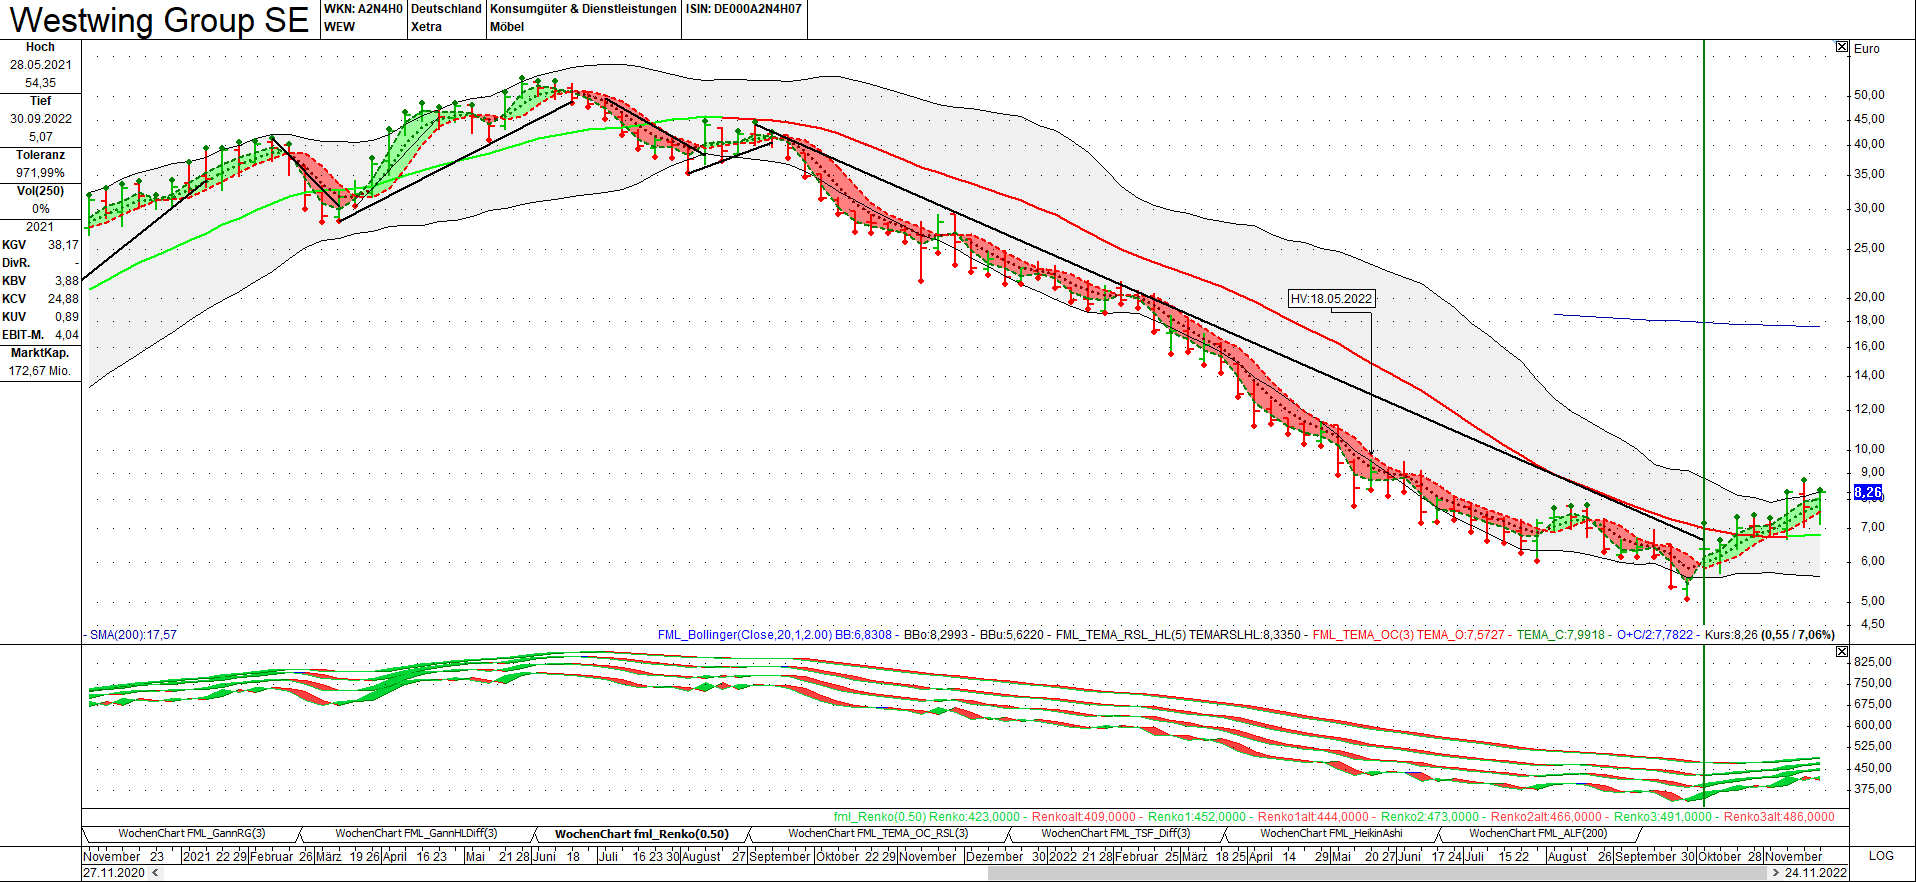Click the Euro currency label

(1867, 48)
